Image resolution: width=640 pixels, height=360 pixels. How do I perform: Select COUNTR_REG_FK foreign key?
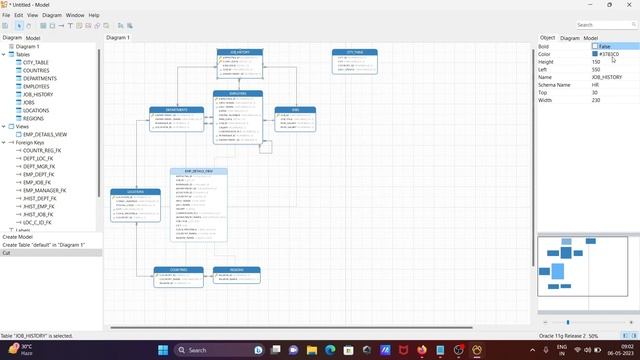(42, 150)
